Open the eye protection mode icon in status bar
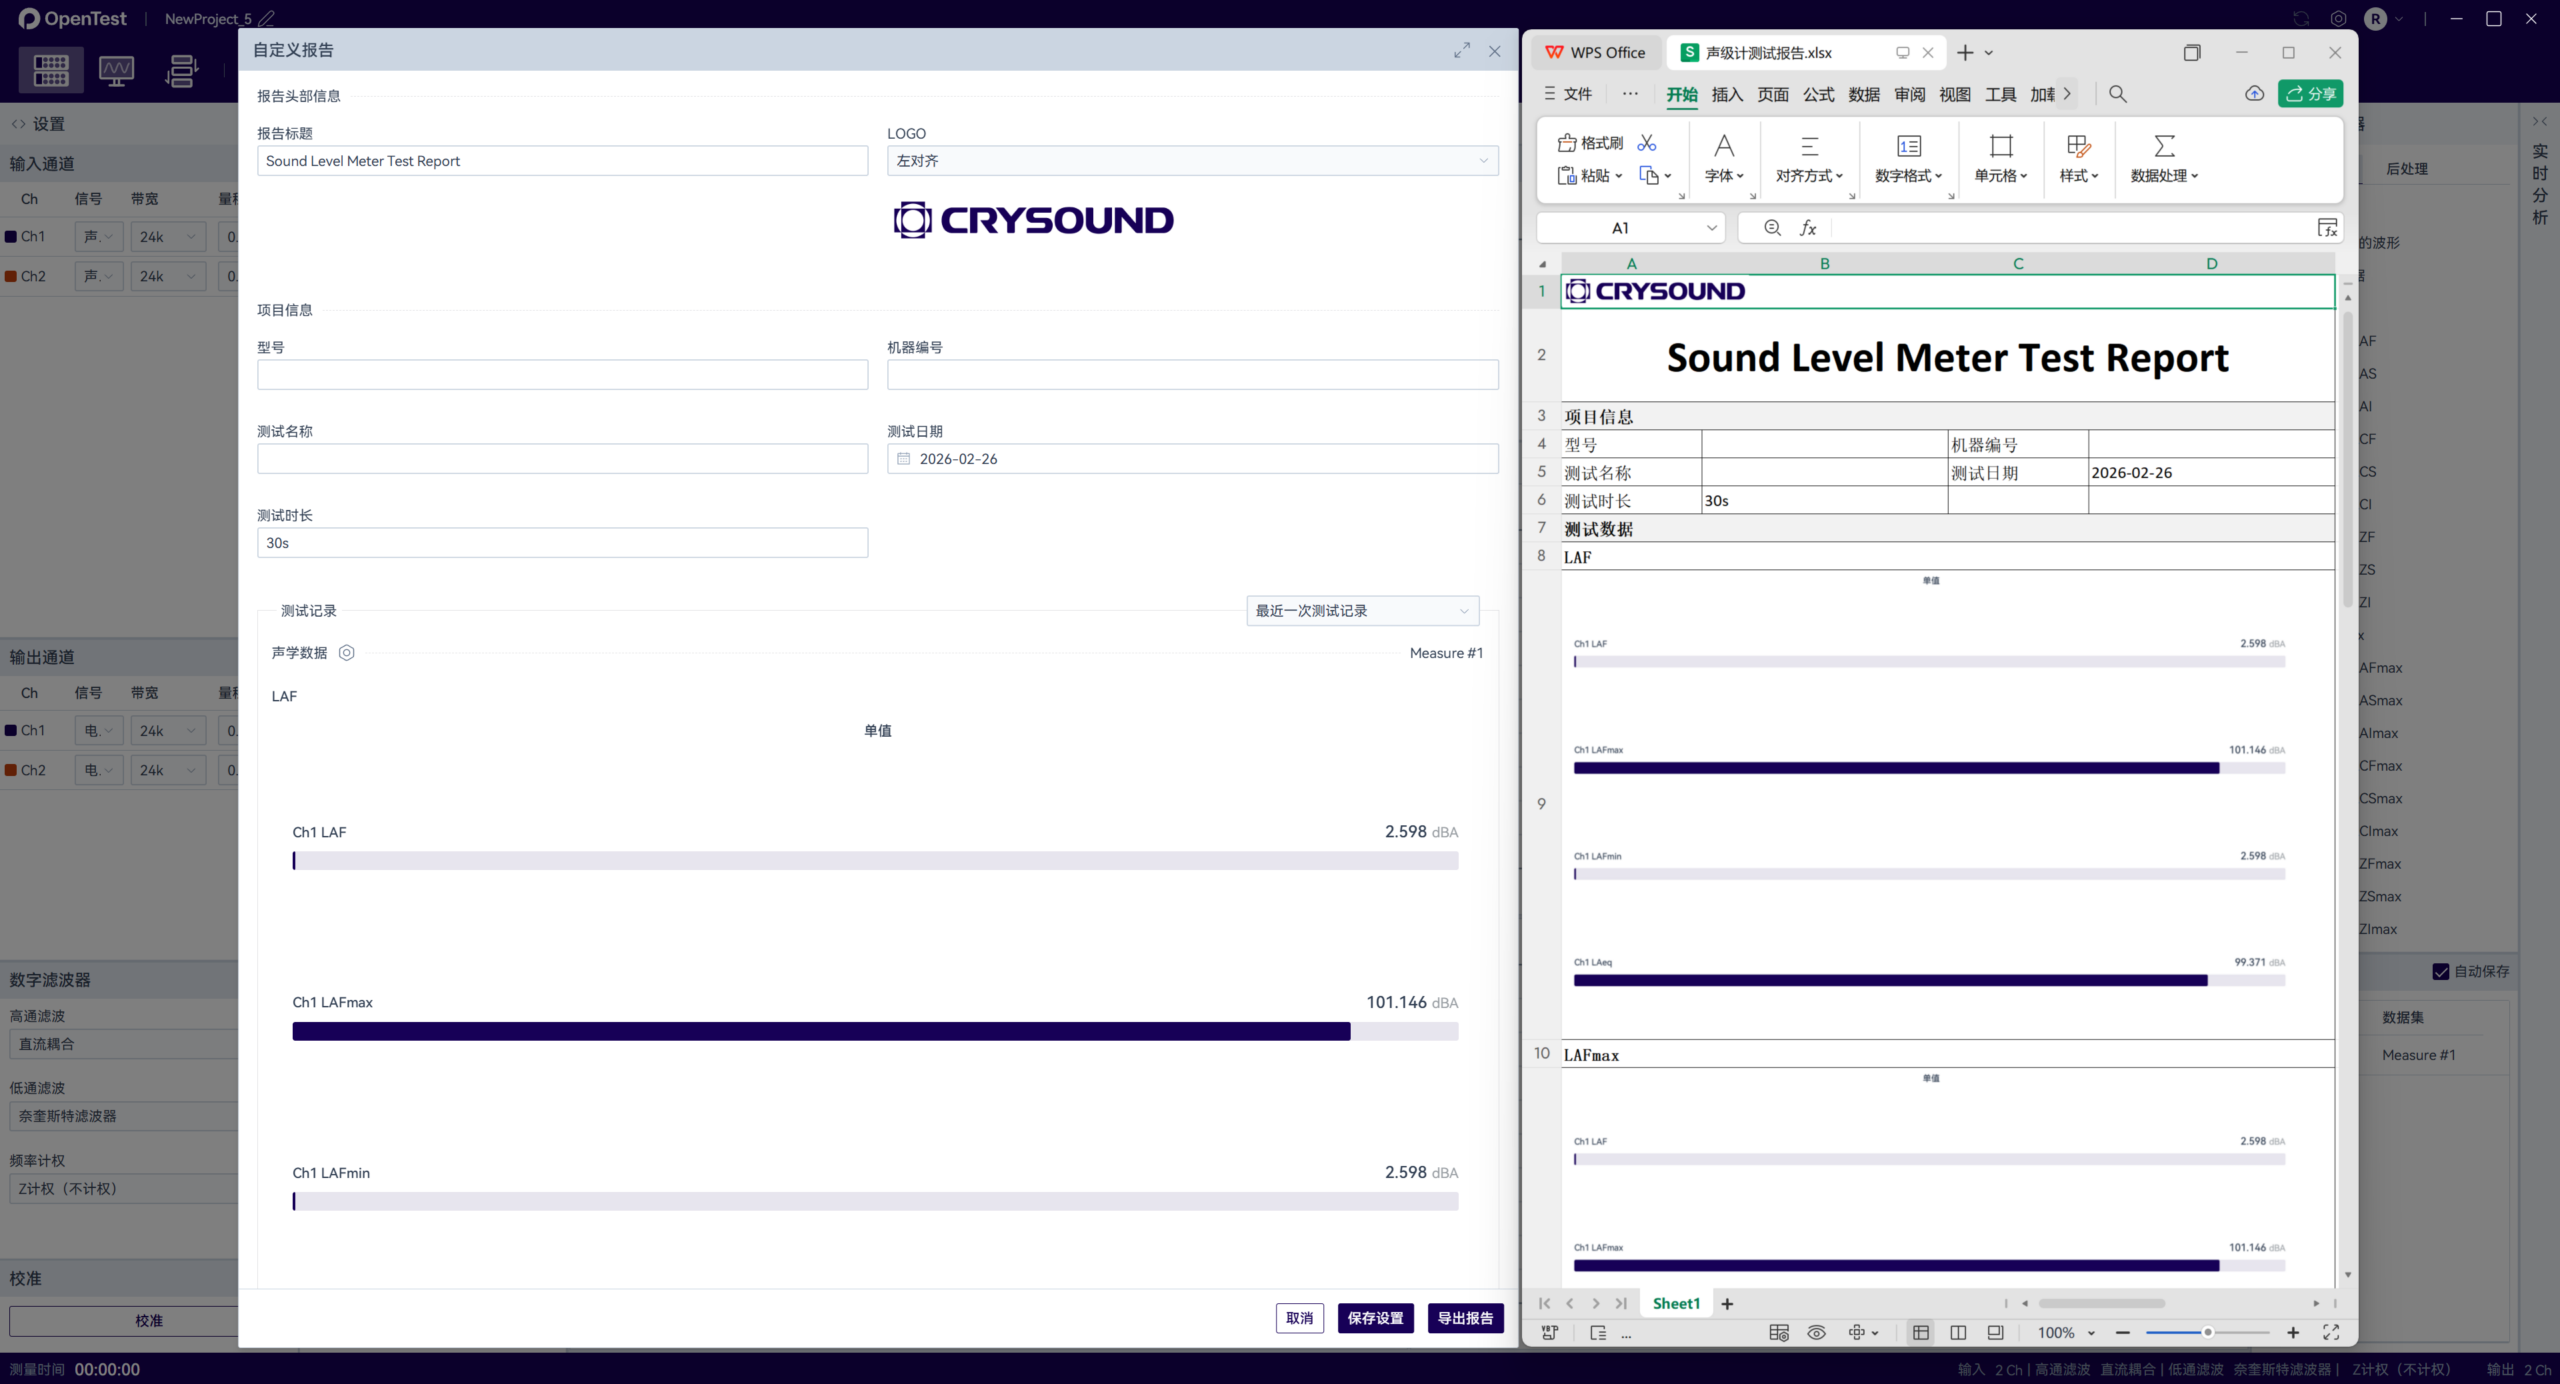Viewport: 2560px width, 1384px height. (x=1816, y=1332)
